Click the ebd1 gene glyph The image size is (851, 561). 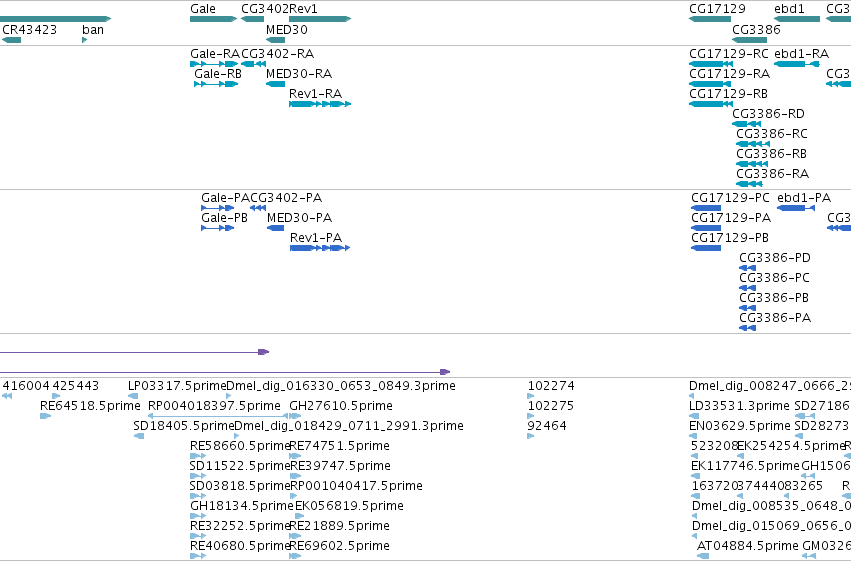point(797,19)
